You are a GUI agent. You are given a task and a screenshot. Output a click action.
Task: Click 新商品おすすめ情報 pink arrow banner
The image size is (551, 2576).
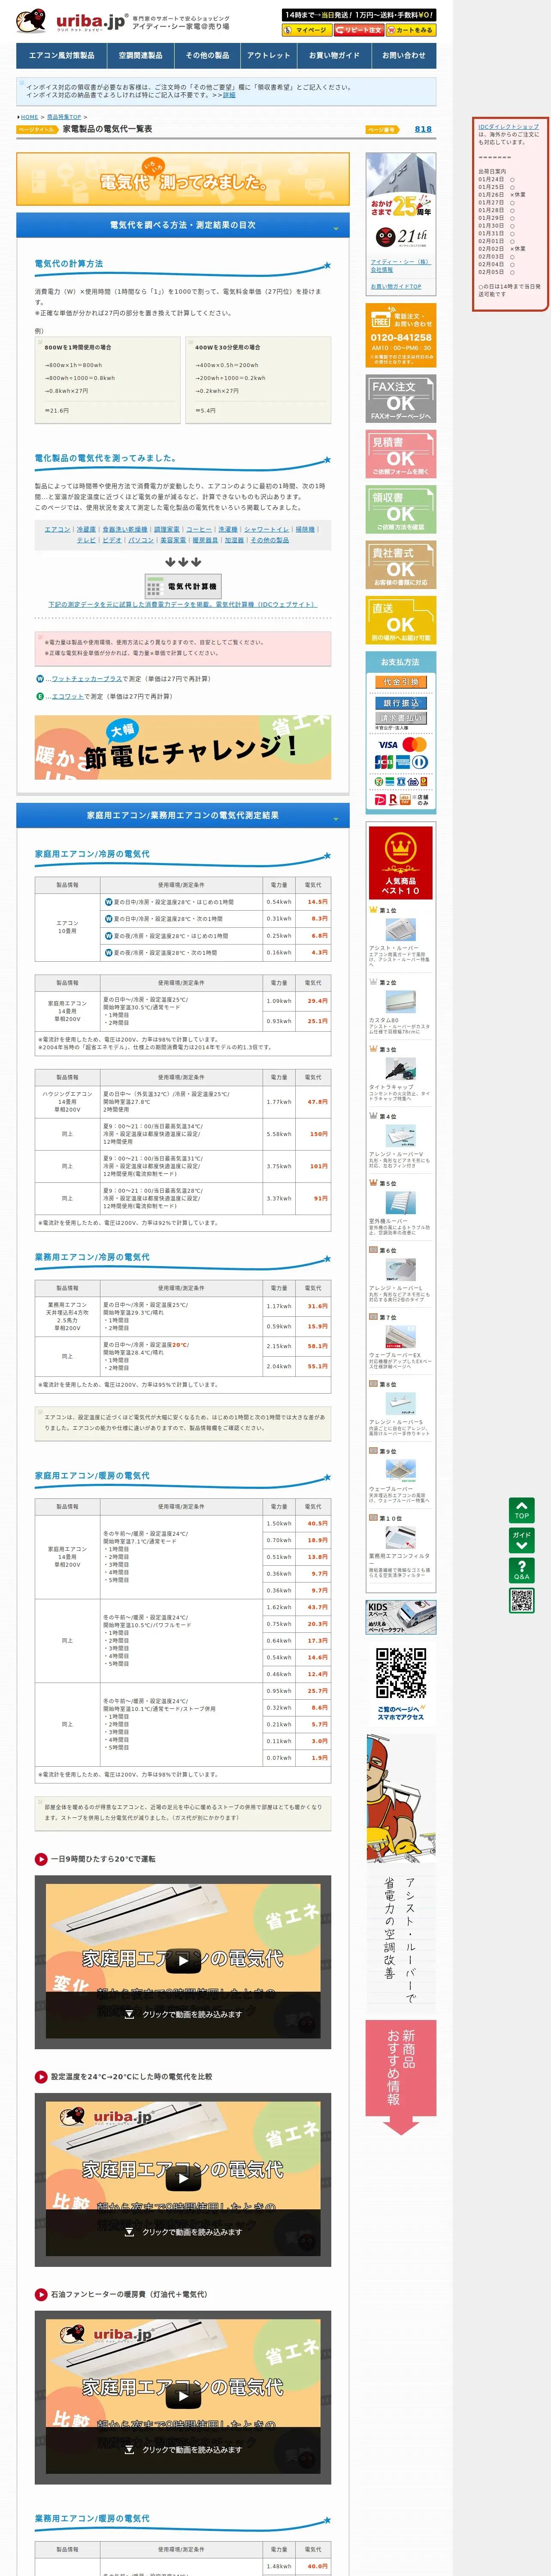pyautogui.click(x=401, y=2077)
